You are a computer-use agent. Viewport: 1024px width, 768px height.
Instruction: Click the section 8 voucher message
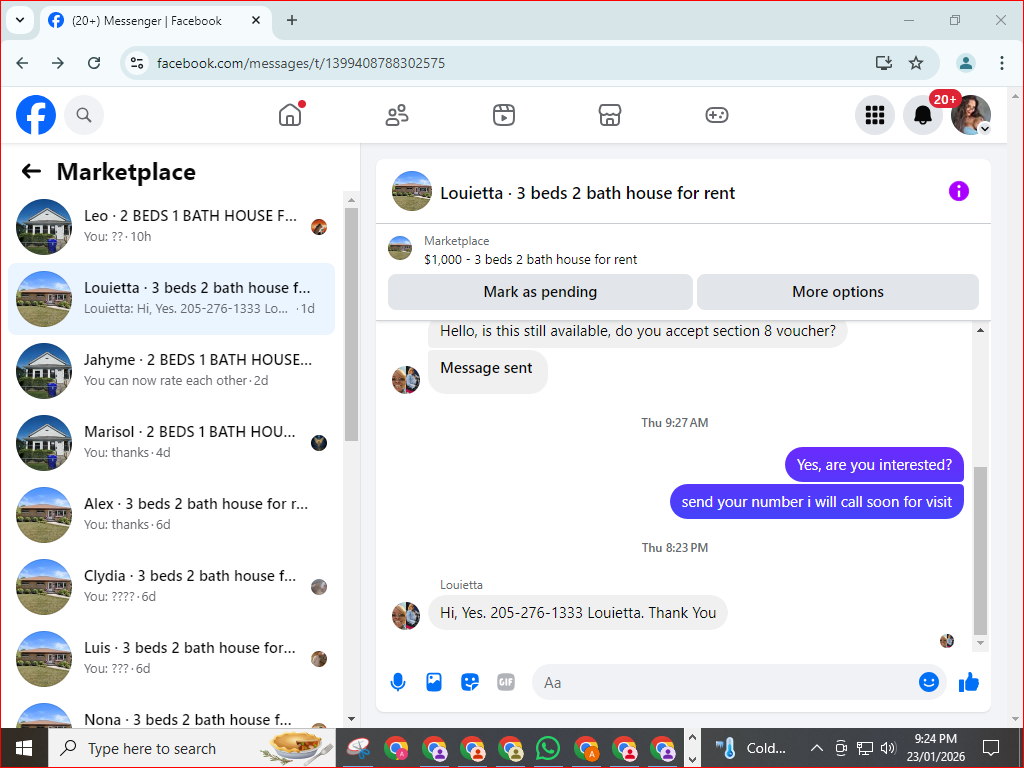[637, 332]
